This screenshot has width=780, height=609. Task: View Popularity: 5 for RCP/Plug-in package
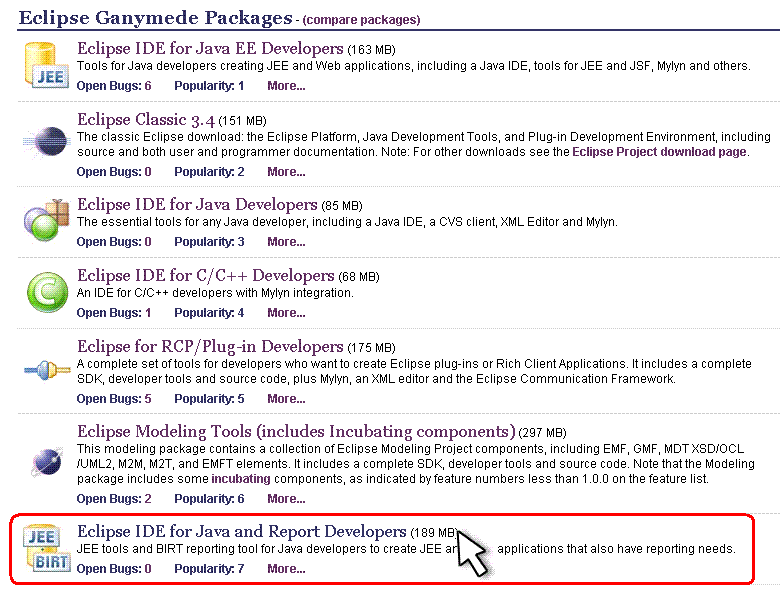click(209, 399)
